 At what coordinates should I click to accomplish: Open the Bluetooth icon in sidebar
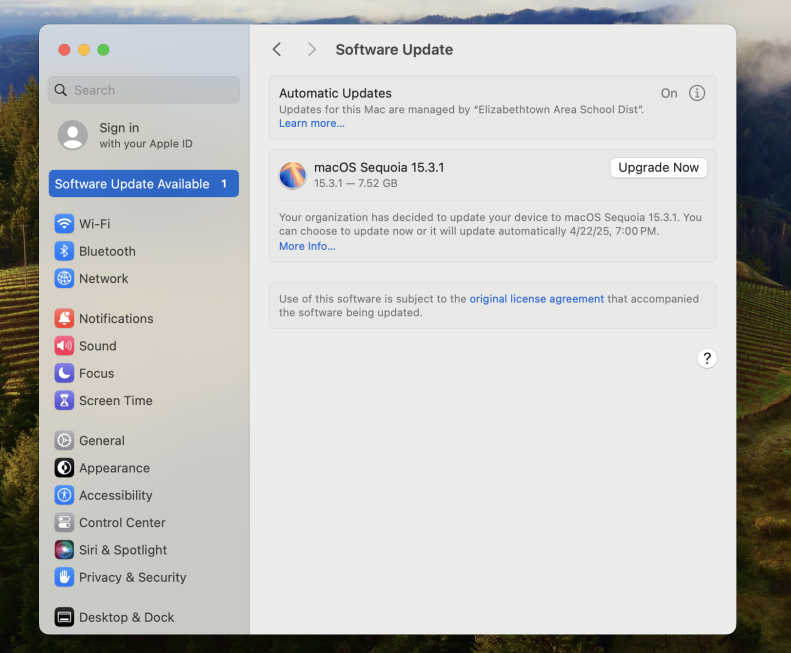[64, 251]
